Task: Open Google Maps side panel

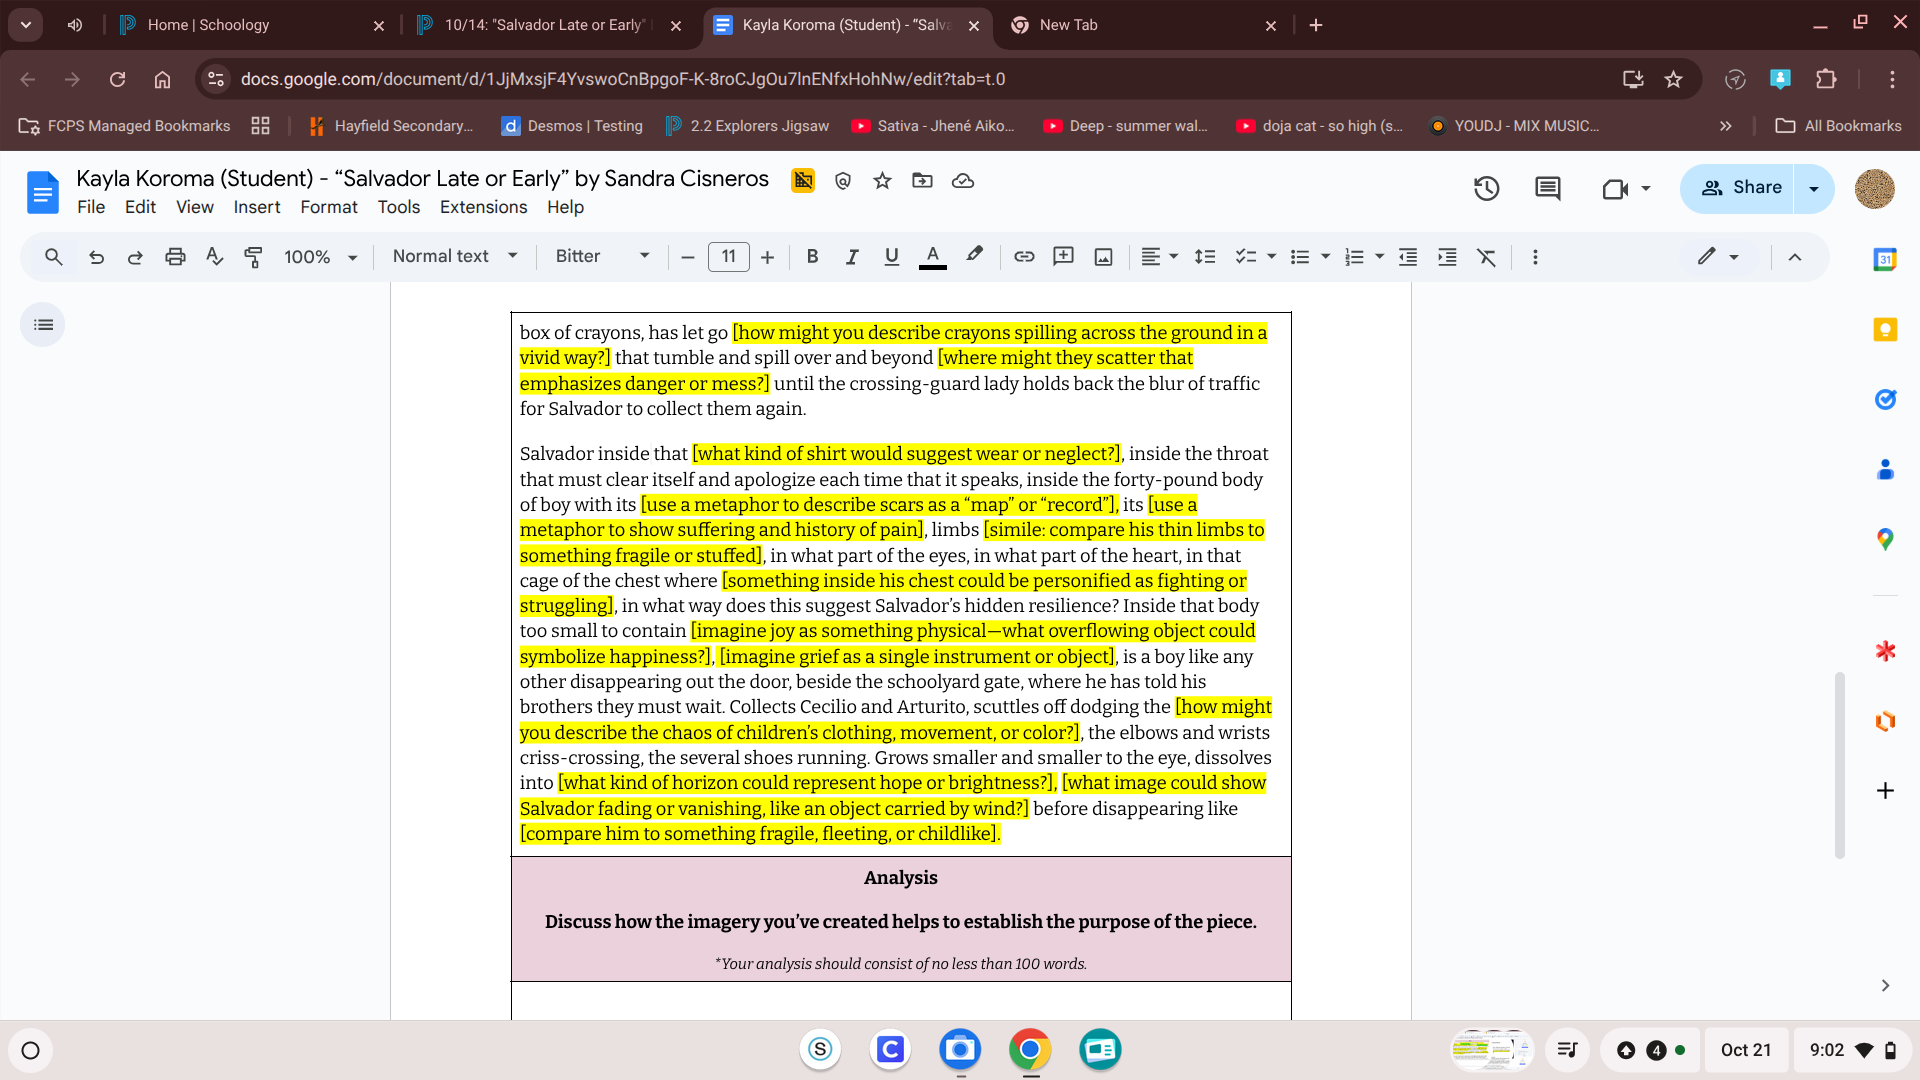Action: [1885, 540]
